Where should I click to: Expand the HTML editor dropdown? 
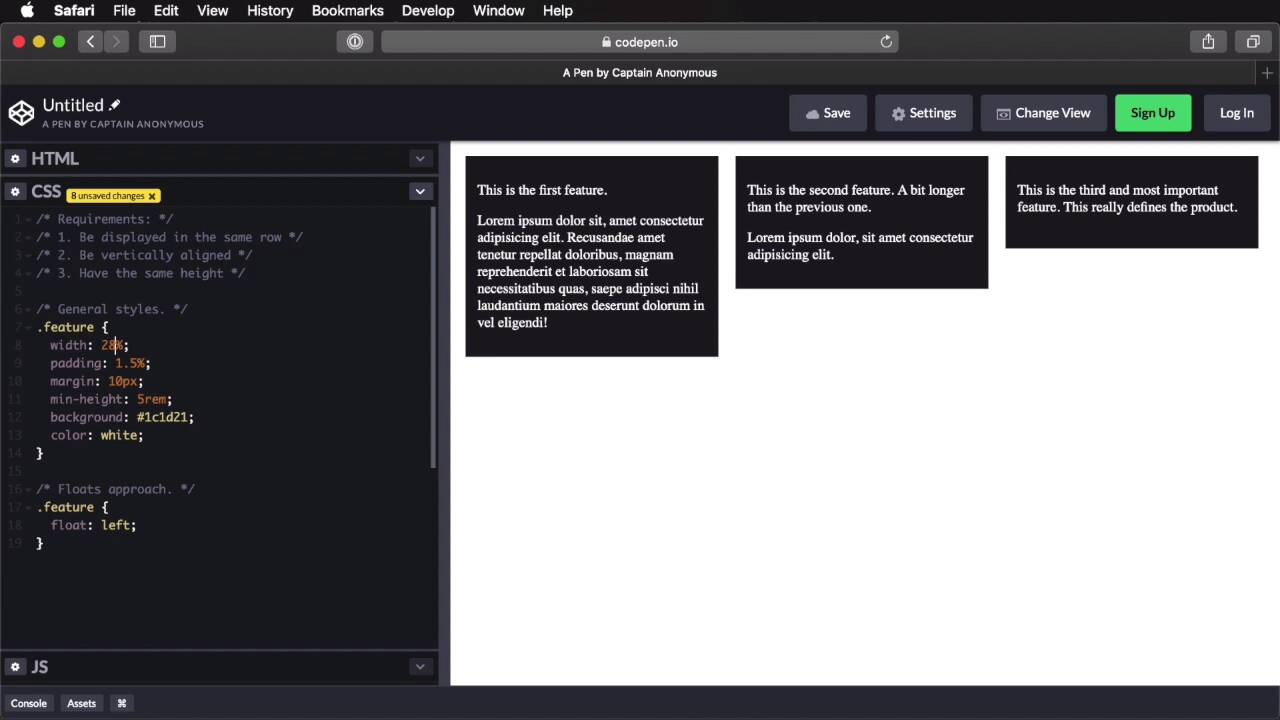click(420, 158)
